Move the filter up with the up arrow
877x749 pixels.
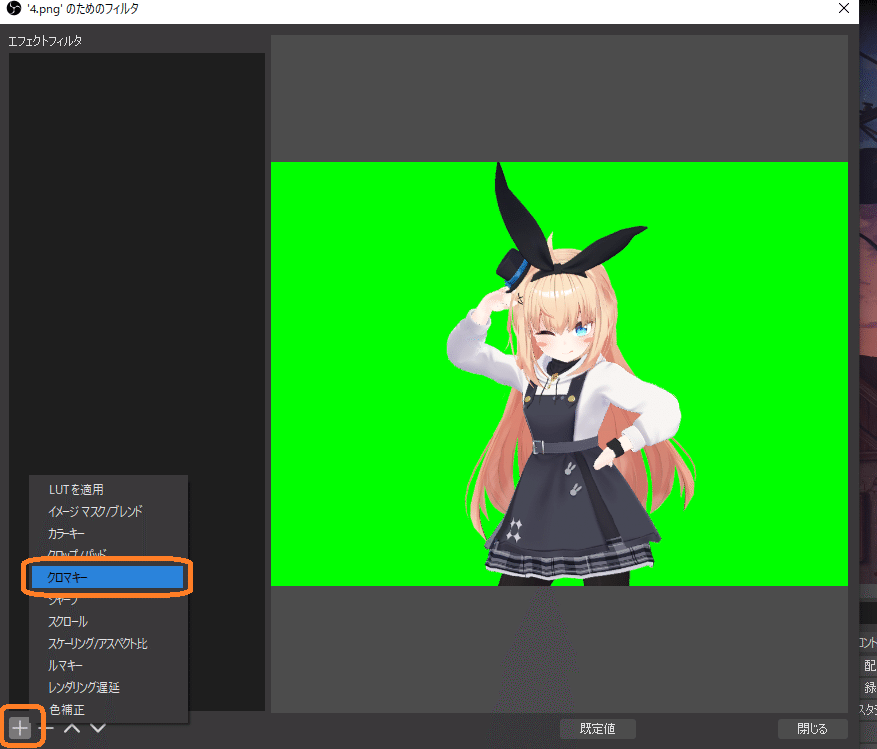[x=72, y=728]
